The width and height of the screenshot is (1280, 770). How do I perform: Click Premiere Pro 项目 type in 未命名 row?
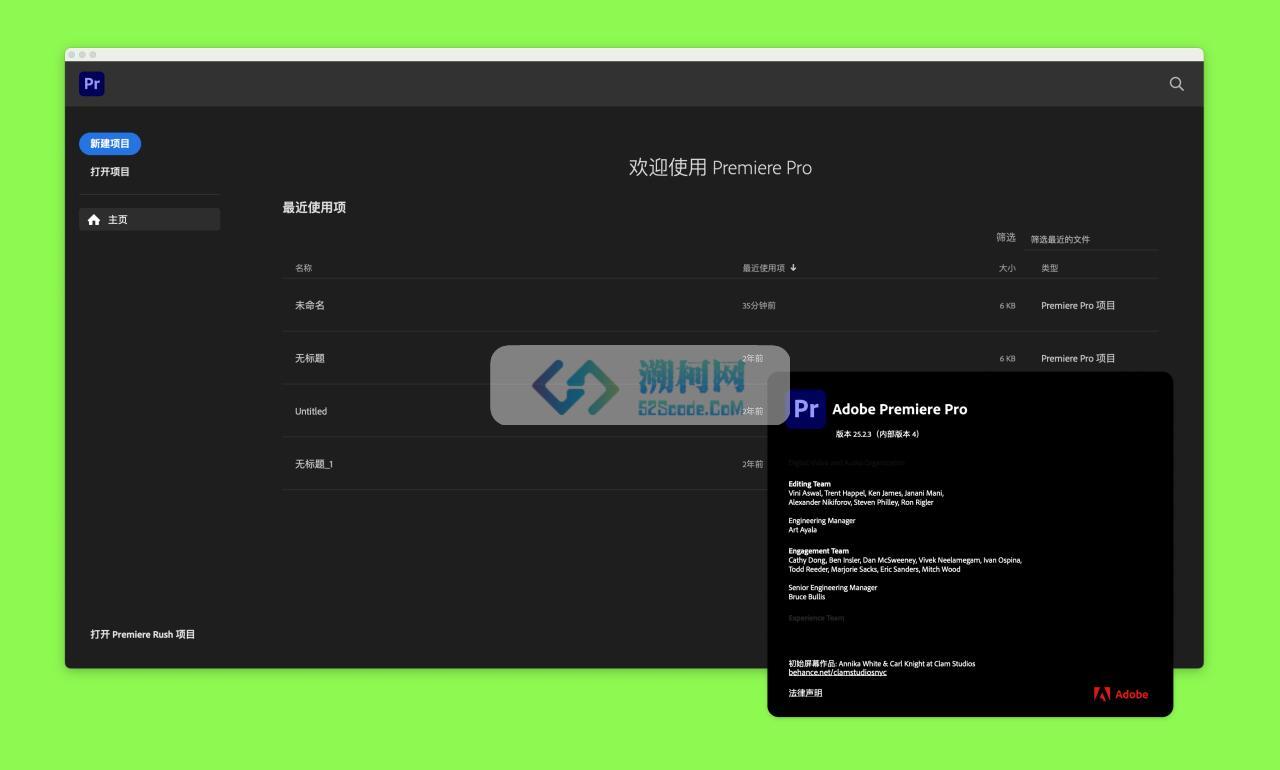pyautogui.click(x=1078, y=306)
